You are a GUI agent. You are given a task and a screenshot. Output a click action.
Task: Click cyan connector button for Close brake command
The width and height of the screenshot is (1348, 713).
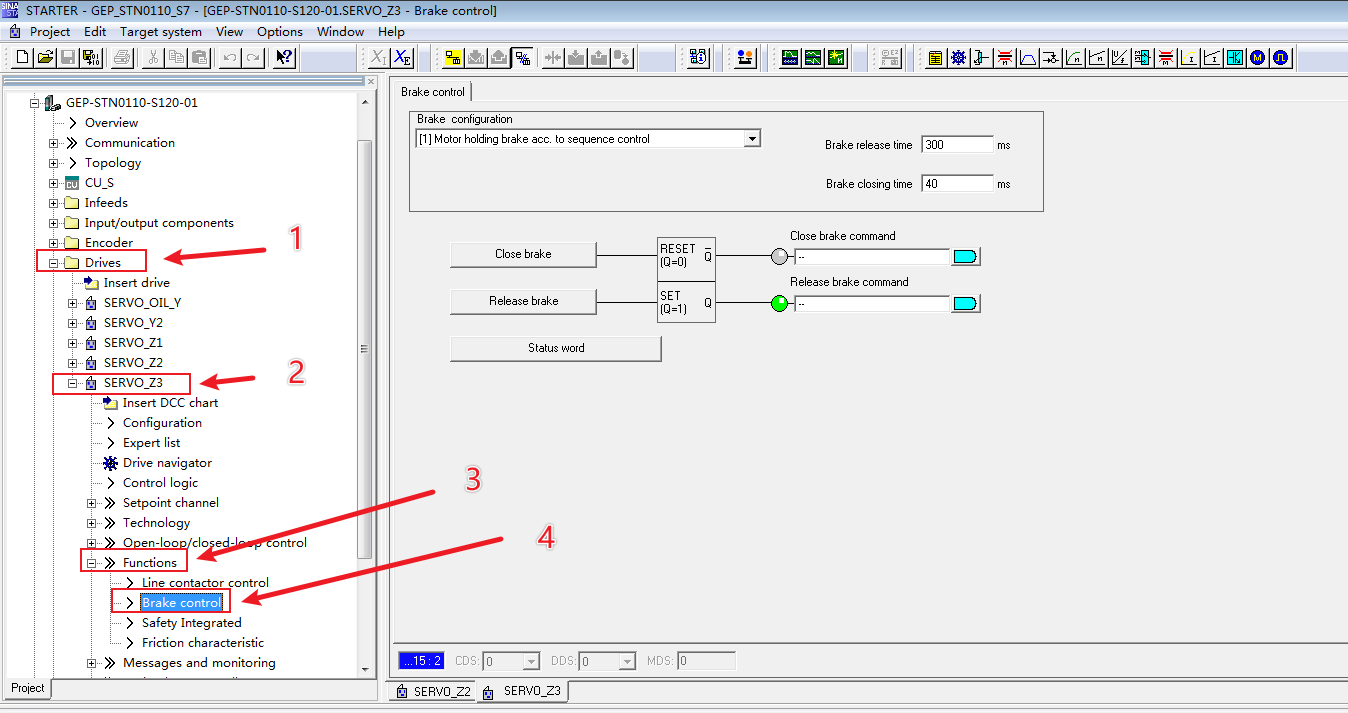(965, 257)
